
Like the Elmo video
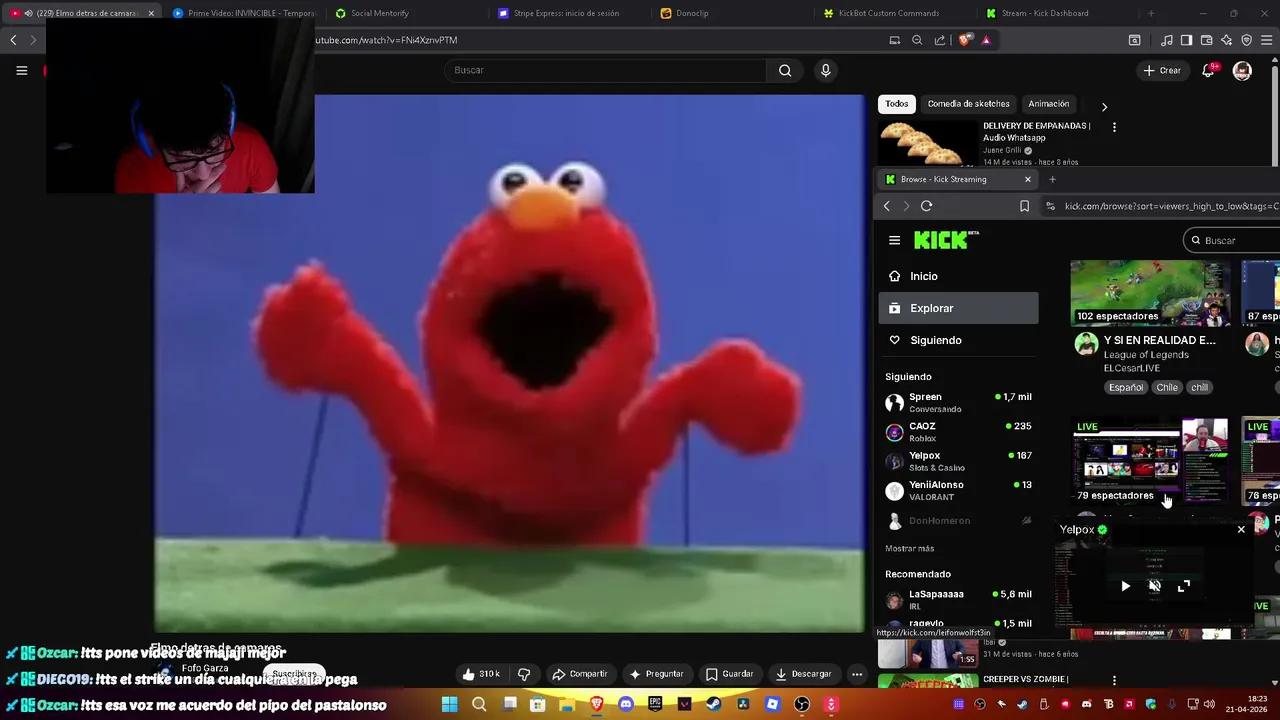[x=482, y=674]
